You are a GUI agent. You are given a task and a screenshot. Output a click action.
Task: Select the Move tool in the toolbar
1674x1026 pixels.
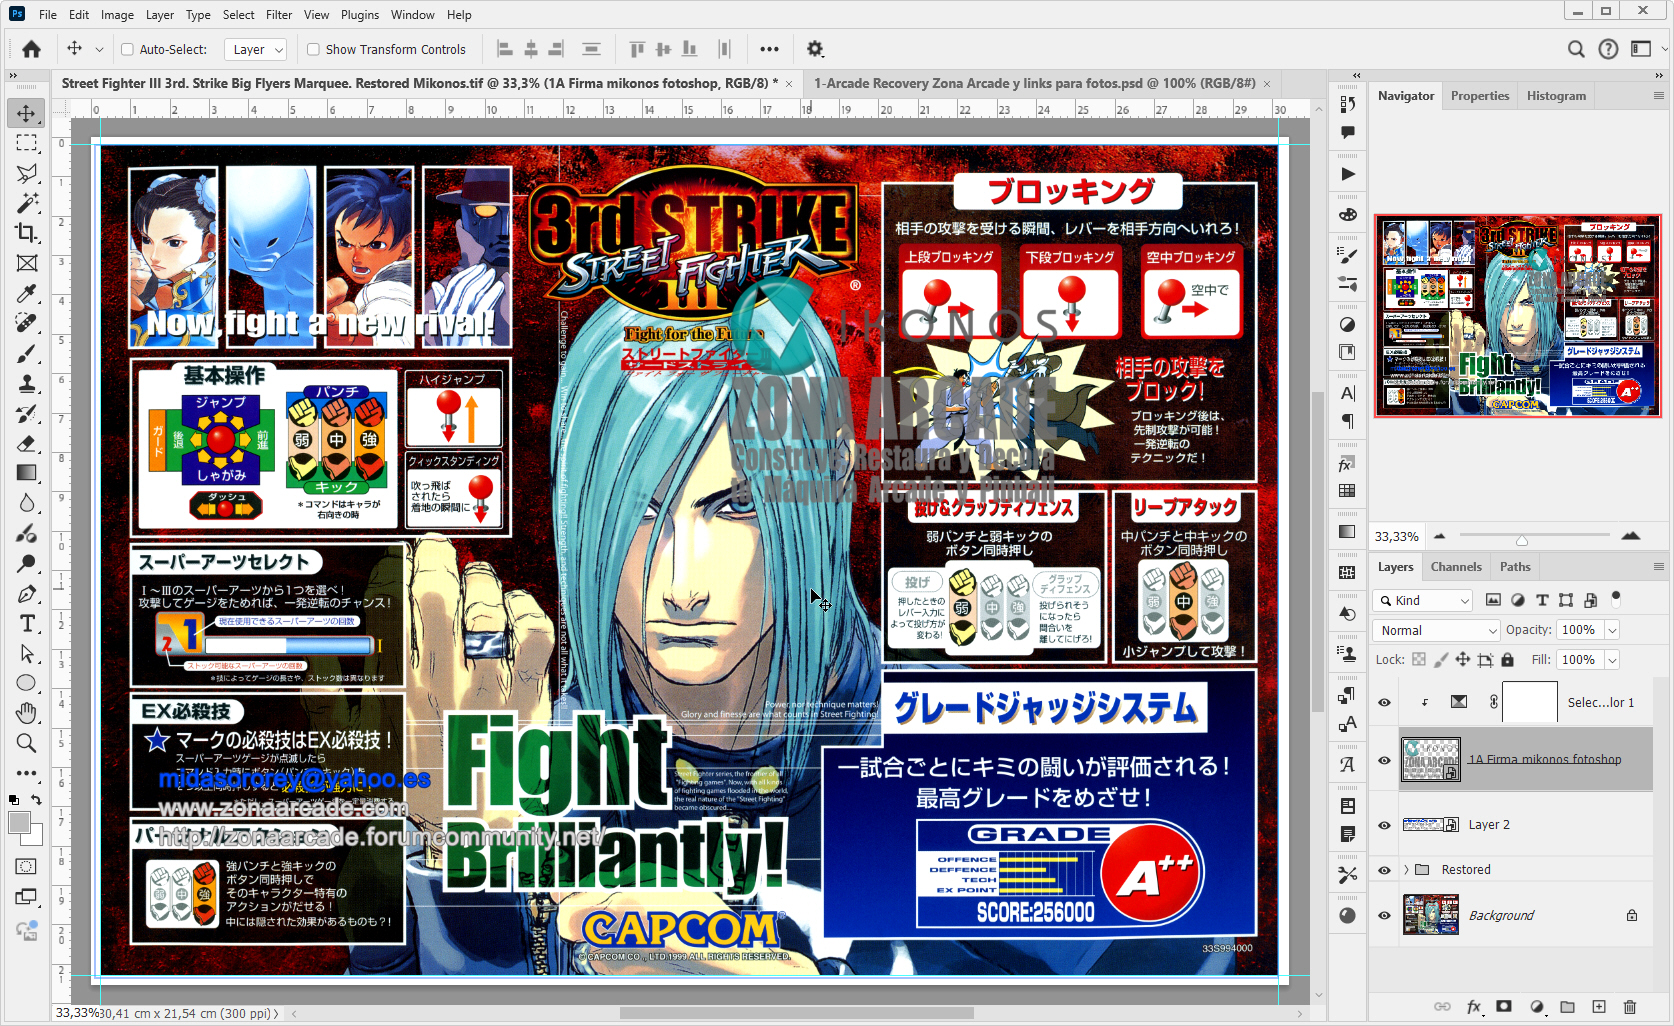click(27, 113)
